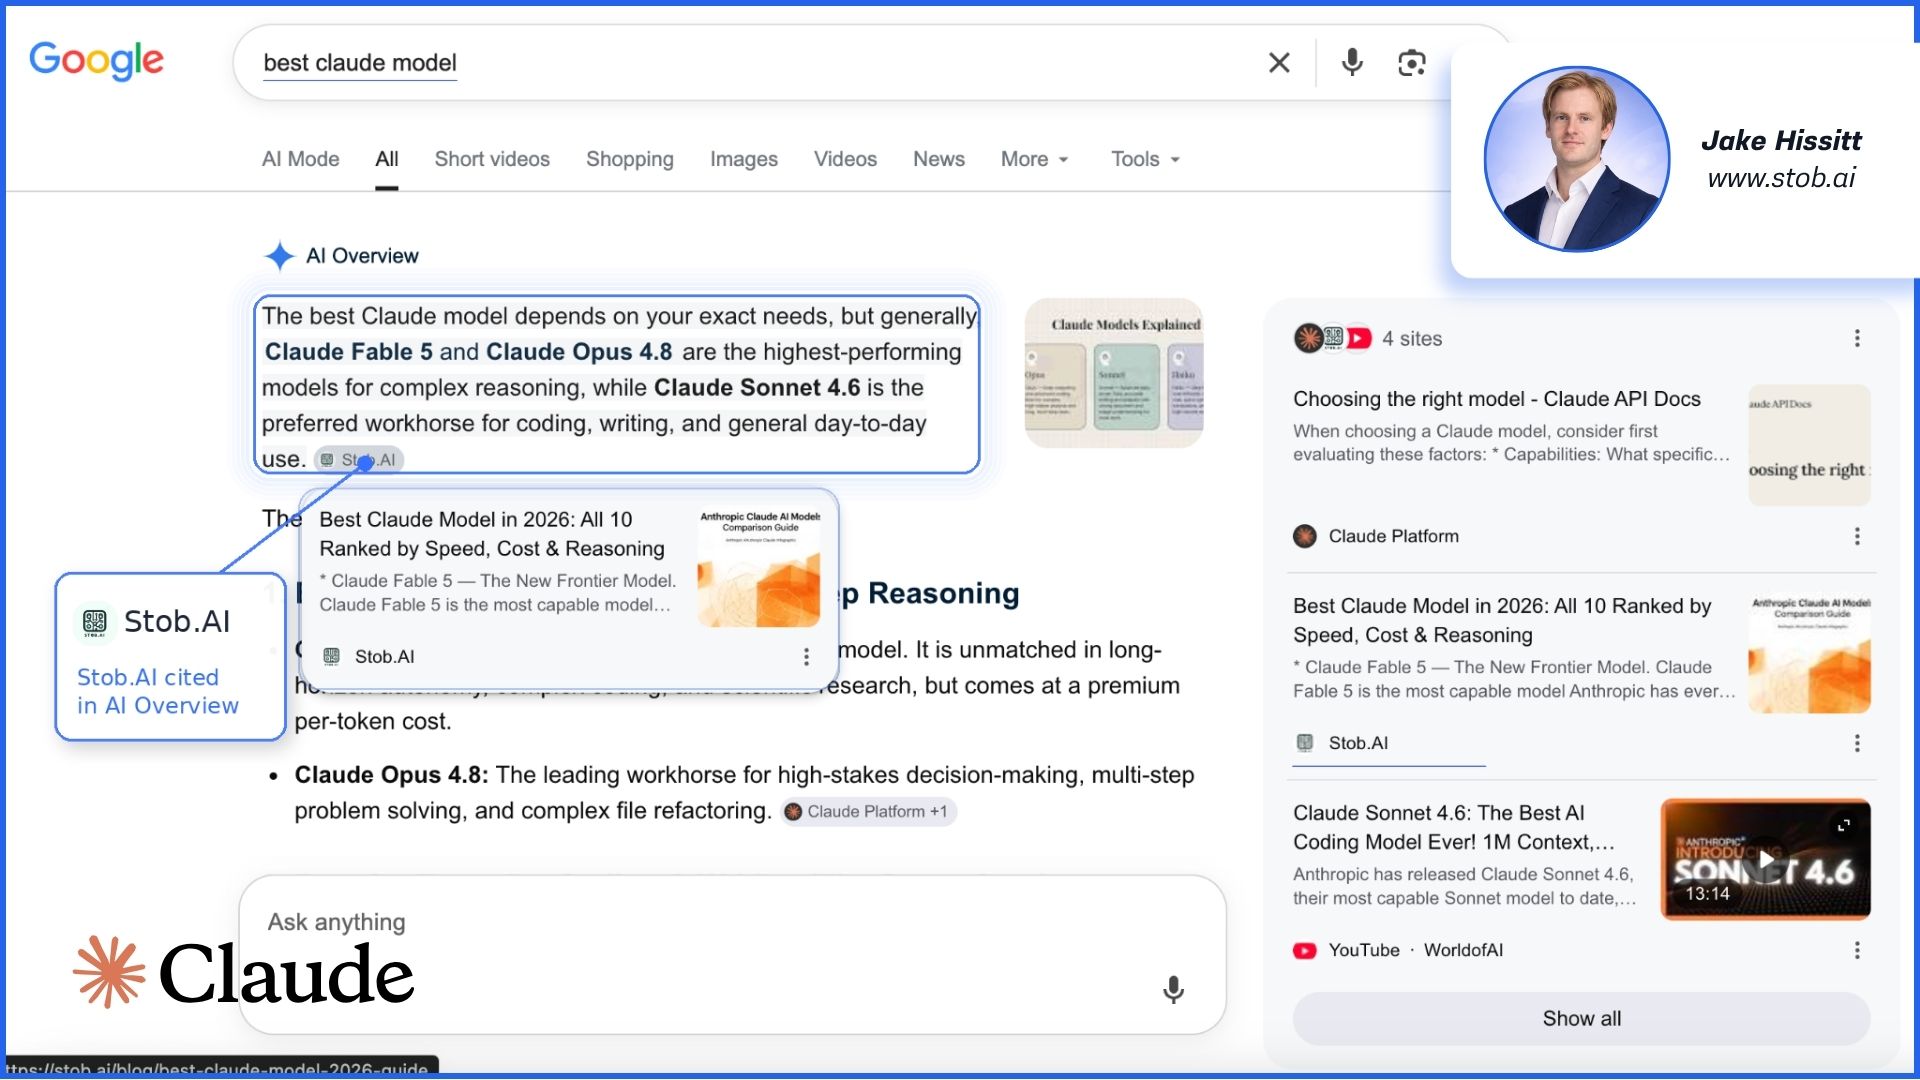This screenshot has height=1080, width=1920.
Task: Open the Images tab
Action: tap(744, 159)
